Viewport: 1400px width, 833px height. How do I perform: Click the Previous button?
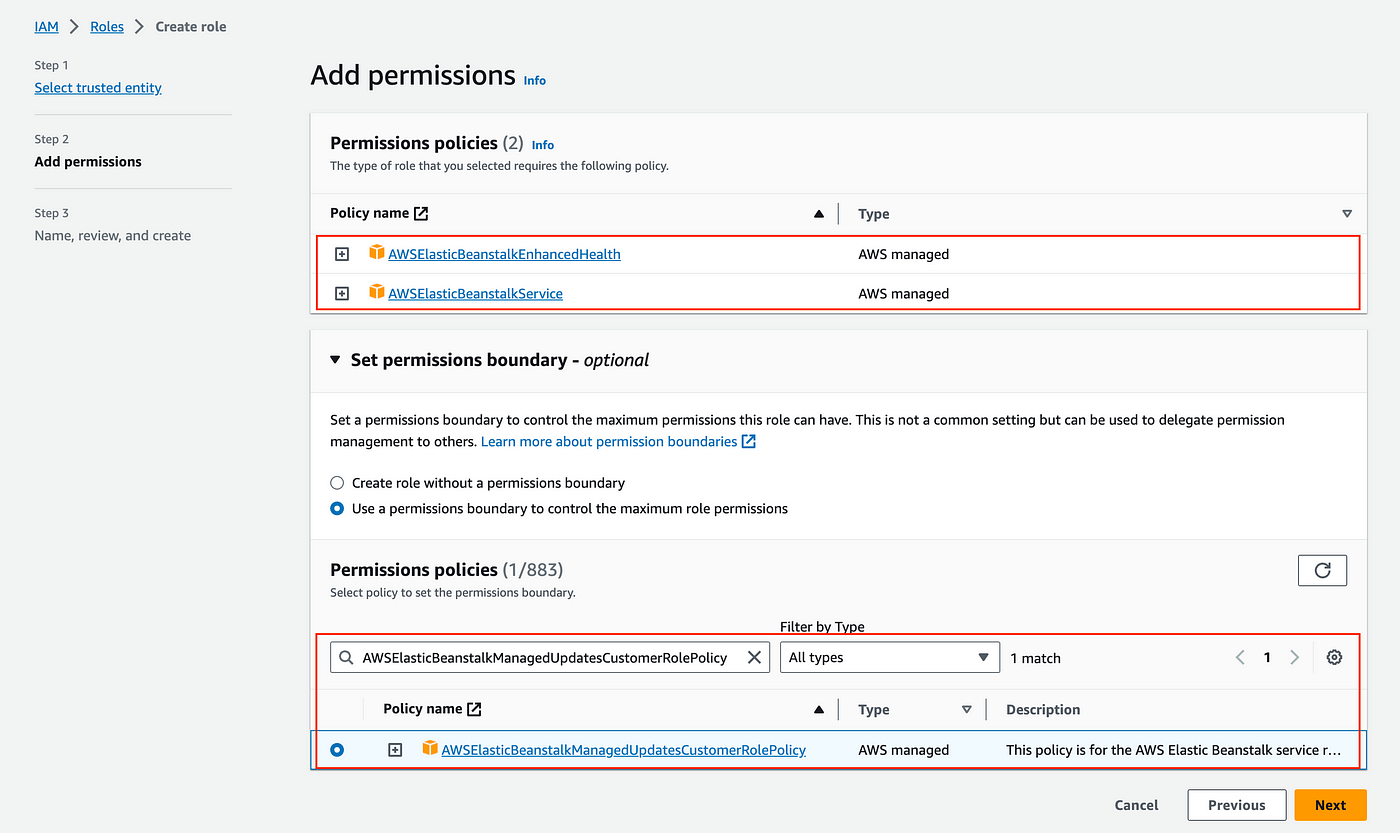1237,805
